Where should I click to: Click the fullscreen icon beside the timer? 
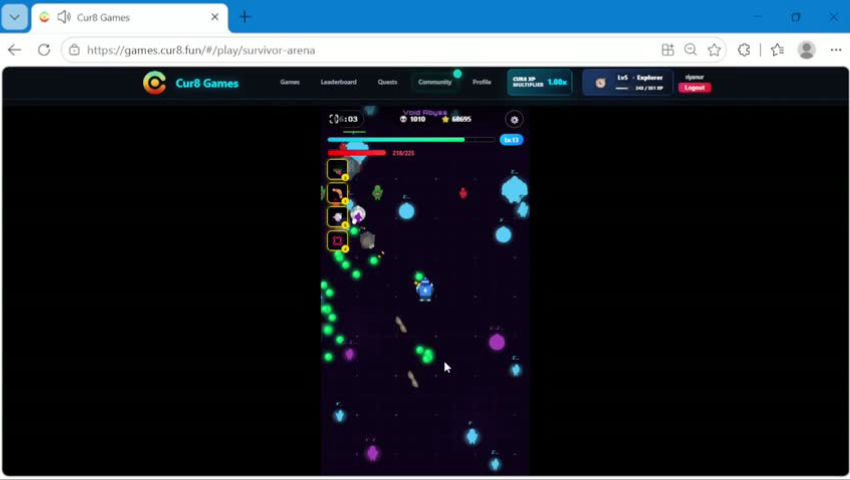[x=334, y=119]
